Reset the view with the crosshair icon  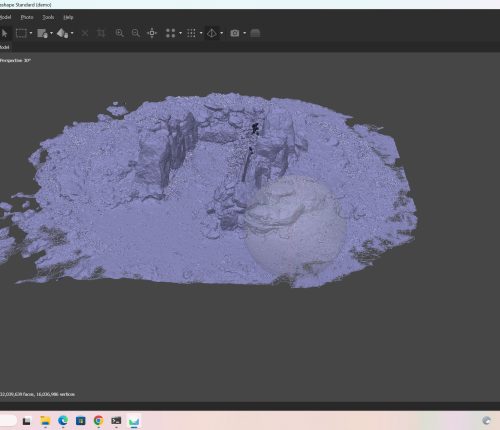[x=152, y=33]
